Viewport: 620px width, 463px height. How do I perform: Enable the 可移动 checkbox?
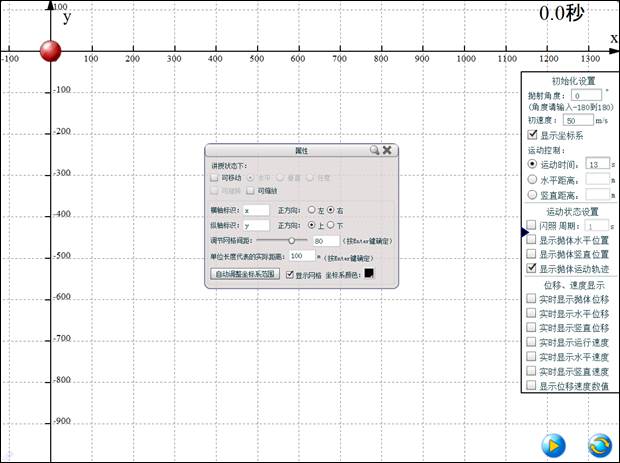(x=214, y=178)
